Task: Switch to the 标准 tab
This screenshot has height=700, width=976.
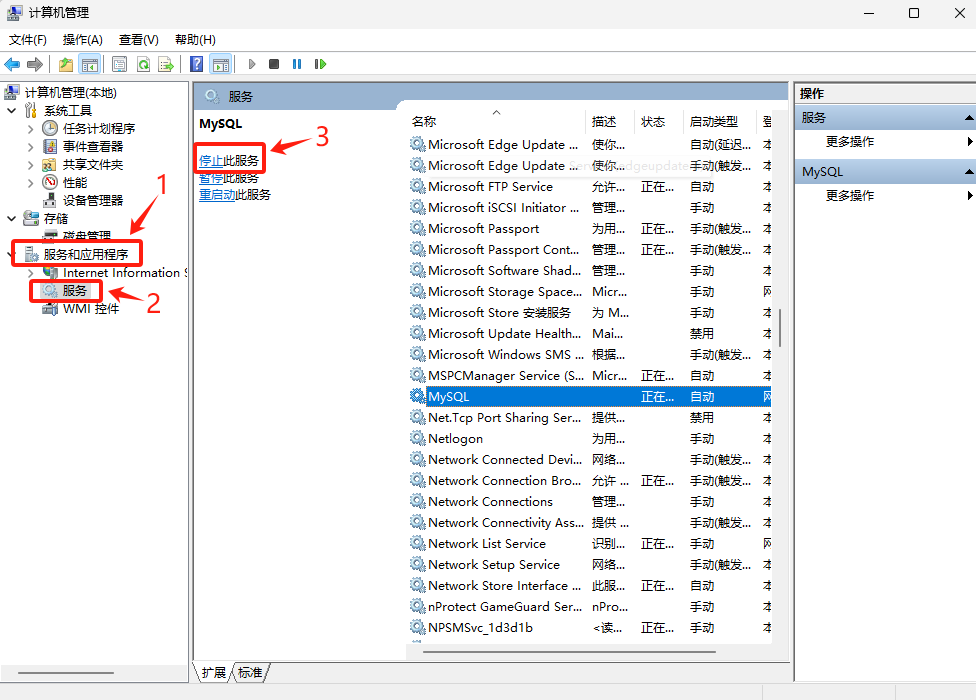Action: coord(250,673)
